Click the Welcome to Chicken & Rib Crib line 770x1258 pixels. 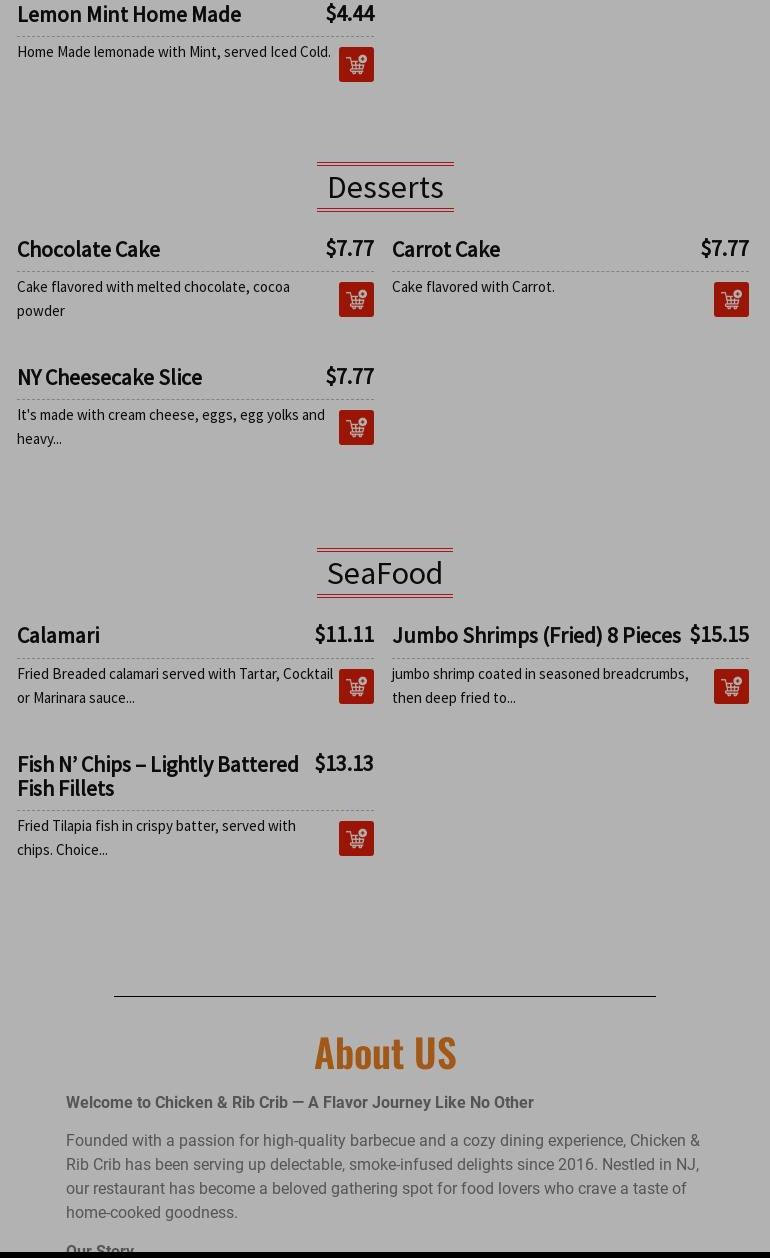300,1102
